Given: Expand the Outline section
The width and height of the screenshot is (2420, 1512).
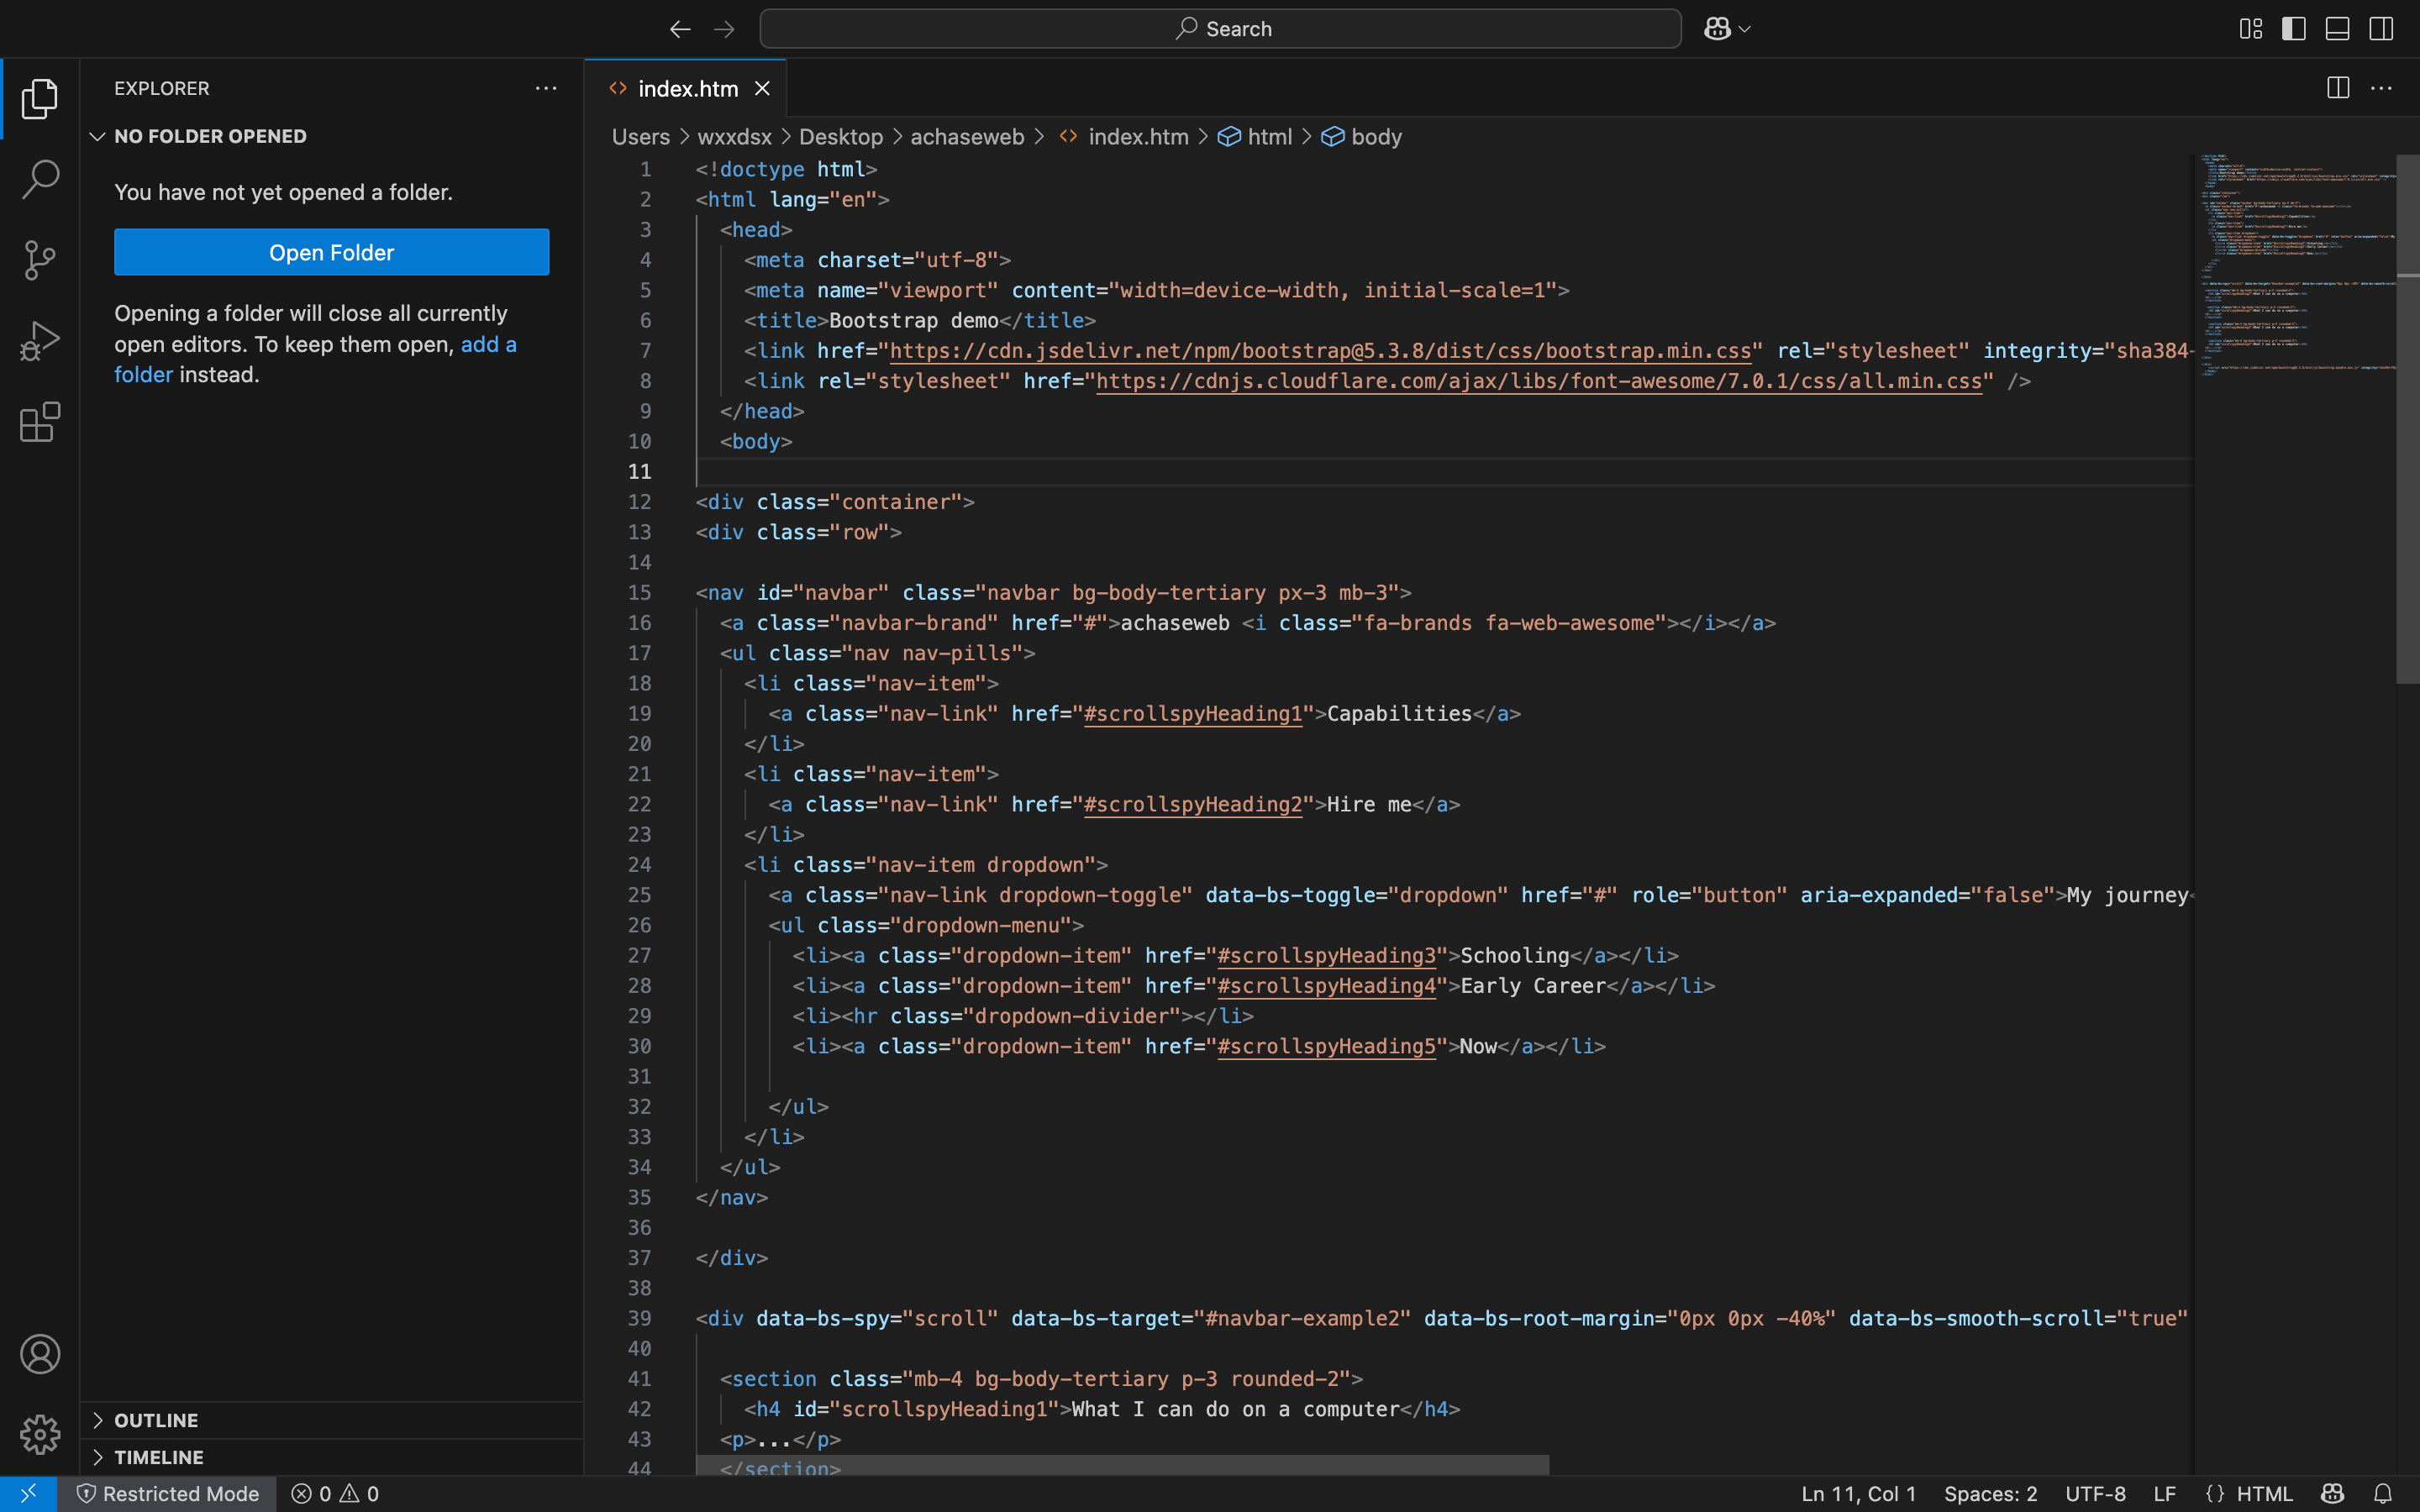Looking at the screenshot, I should [x=156, y=1420].
